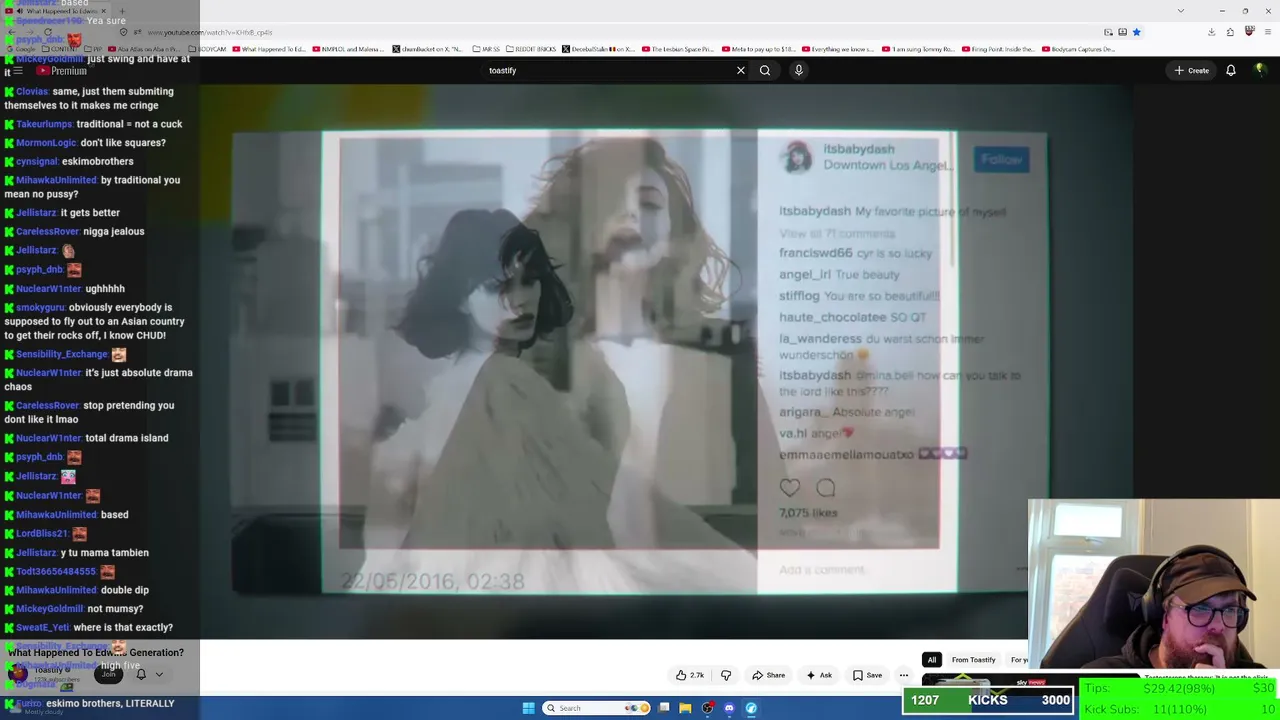Image resolution: width=1280 pixels, height=720 pixels.
Task: Close the 'What Happened To Edwin...' browser tab
Action: tap(104, 11)
